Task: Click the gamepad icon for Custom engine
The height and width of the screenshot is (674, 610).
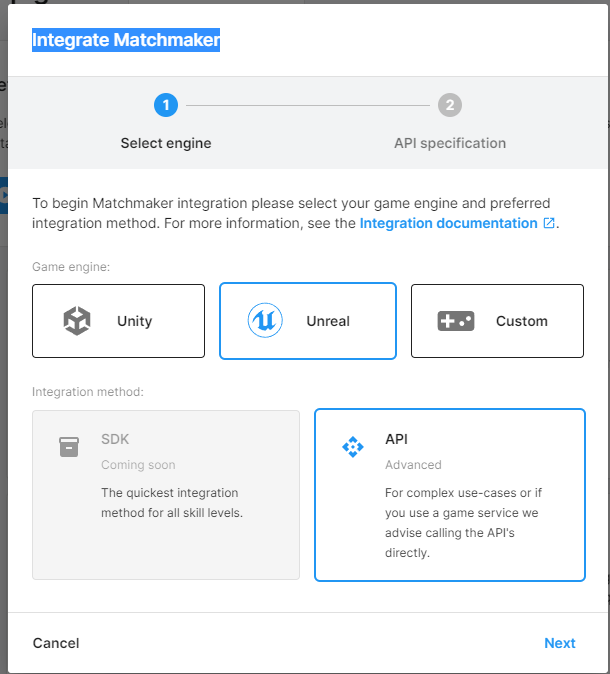Action: tap(456, 321)
